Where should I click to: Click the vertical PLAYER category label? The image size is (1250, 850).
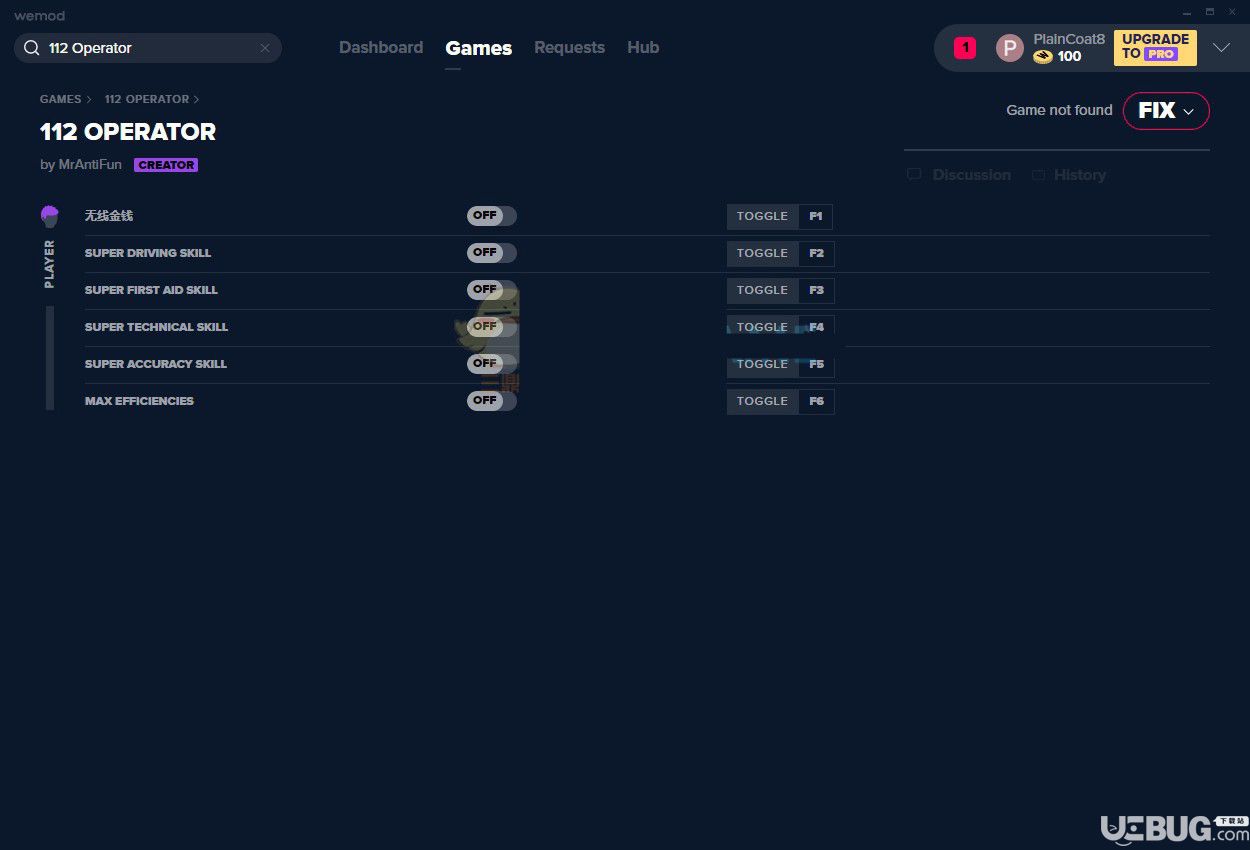click(50, 264)
